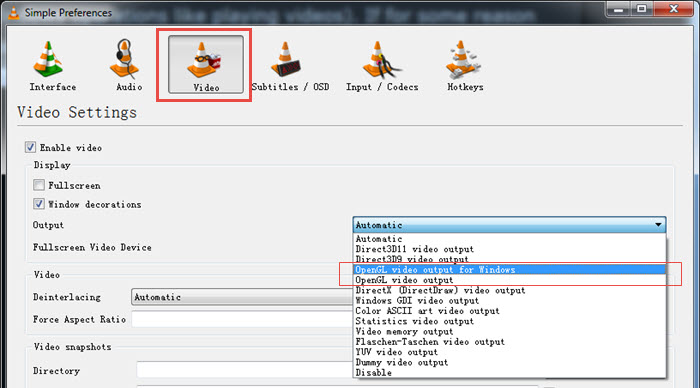Screen dimensions: 700x388
Task: Choose DirectX (DirectDraw) video output
Action: point(509,290)
